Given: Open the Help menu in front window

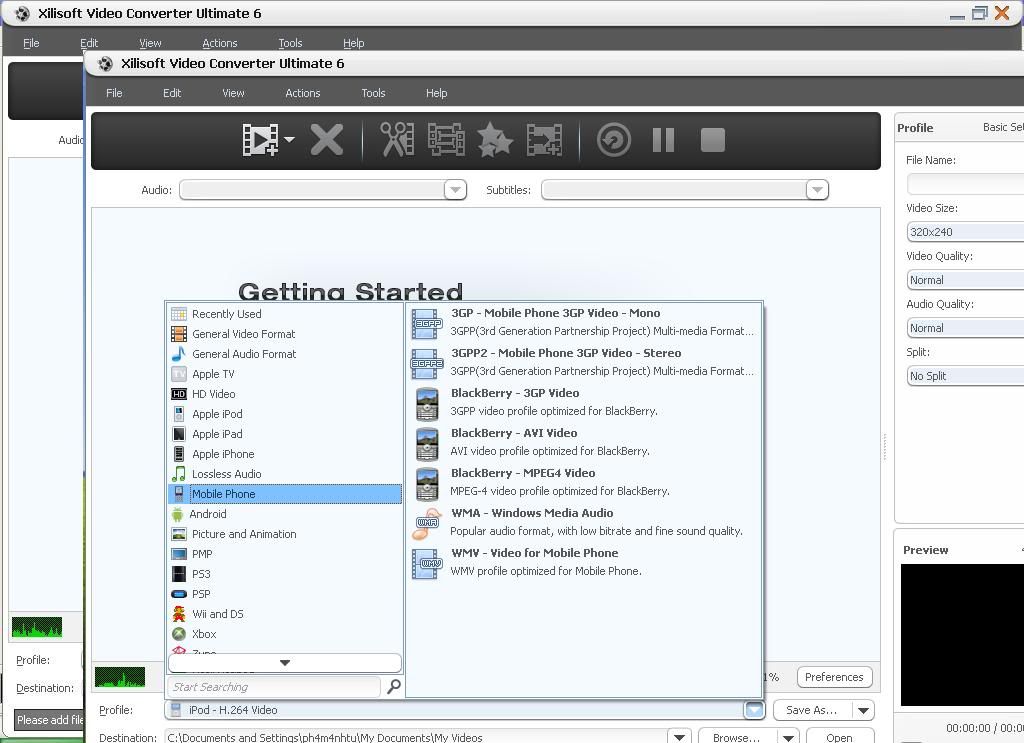Looking at the screenshot, I should pyautogui.click(x=437, y=93).
